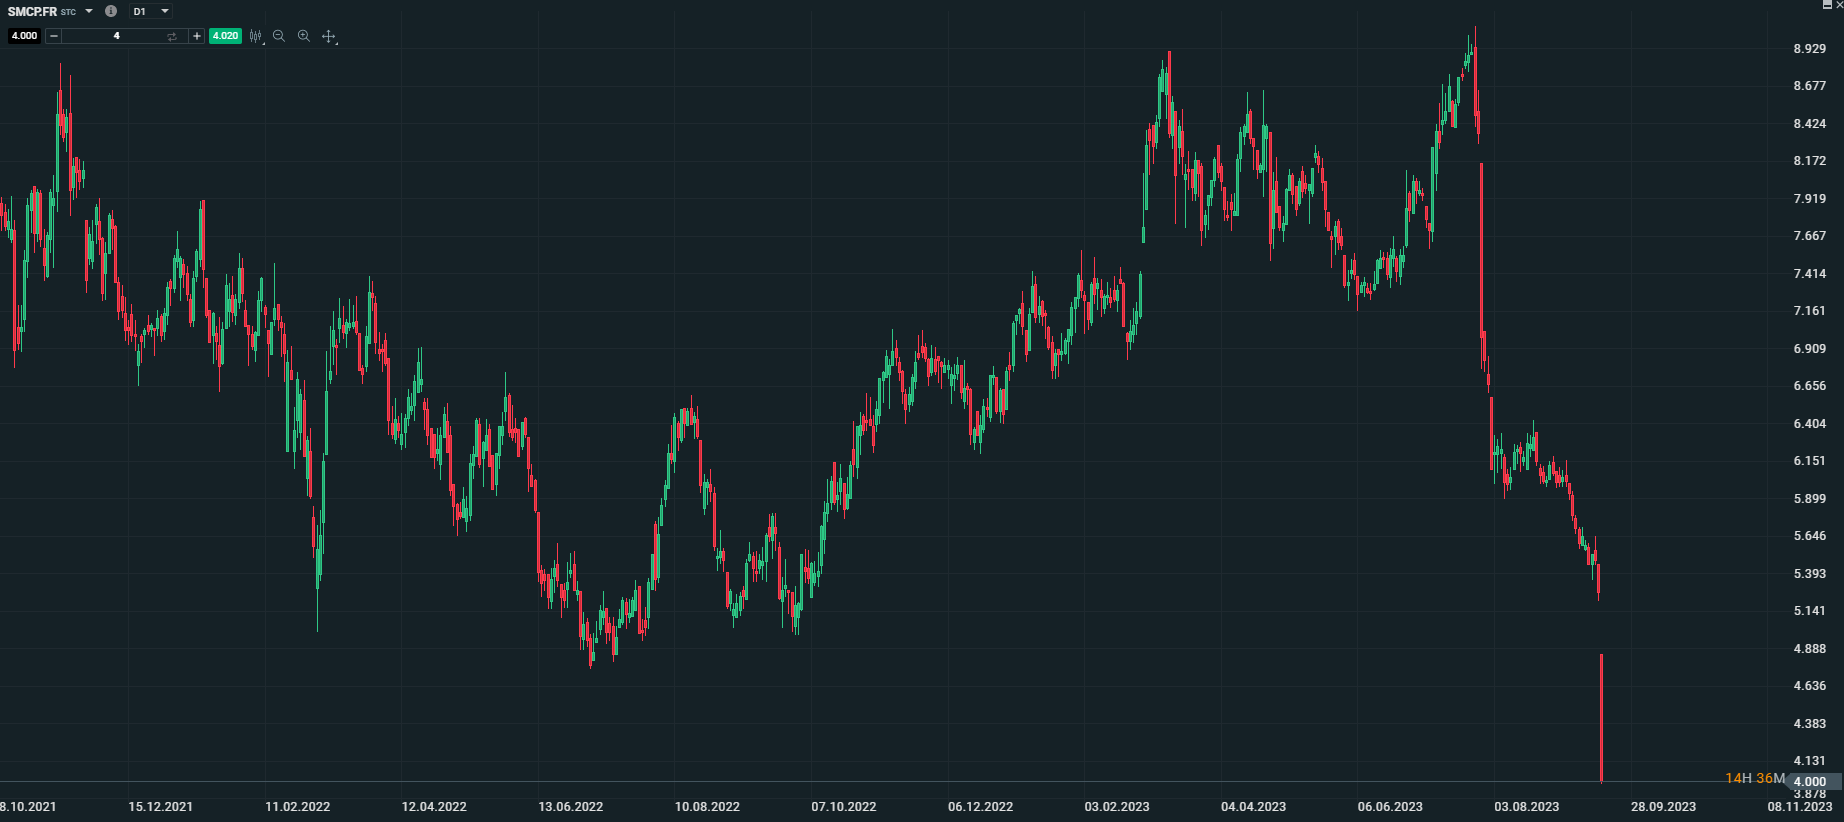This screenshot has width=1844, height=822.
Task: Open the SMCP.FR symbol dropdown arrow
Action: (x=89, y=11)
